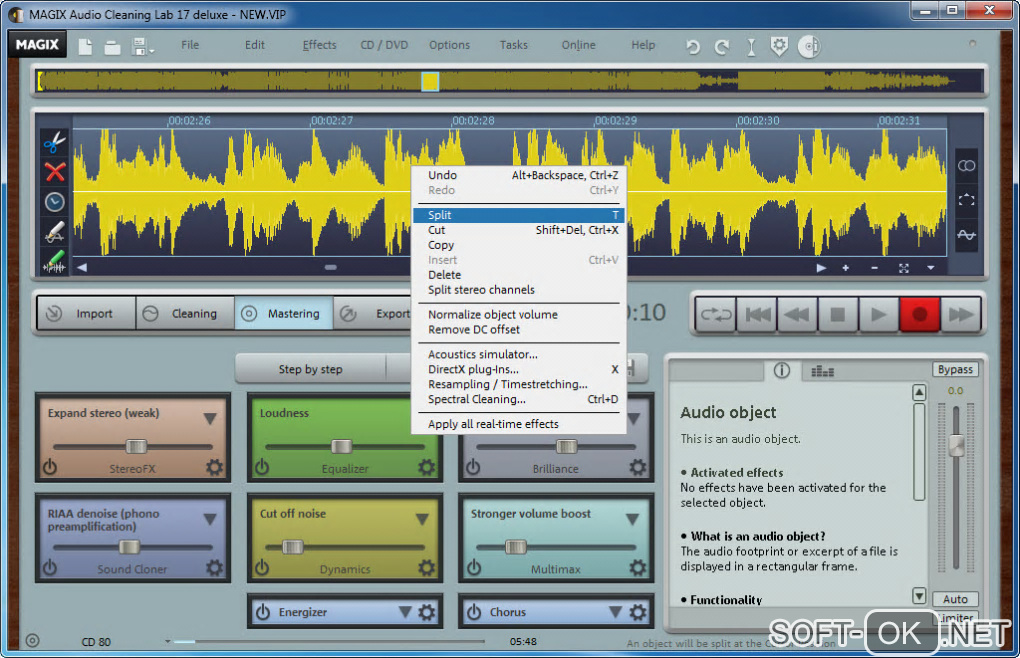1020x658 pixels.
Task: Open Cut off noise preset dropdown
Action: [x=422, y=519]
